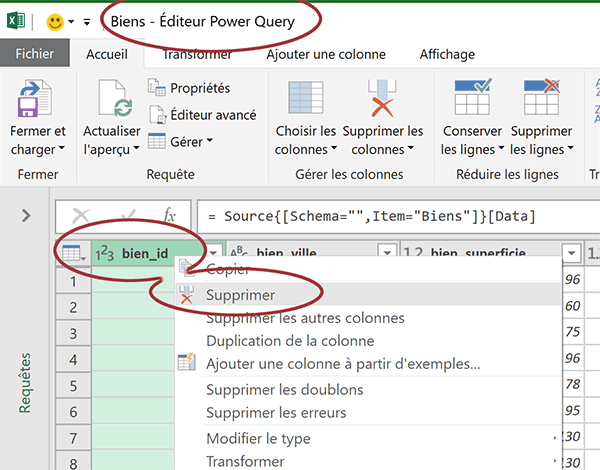
Task: Click the fx formula icon
Action: 170,216
